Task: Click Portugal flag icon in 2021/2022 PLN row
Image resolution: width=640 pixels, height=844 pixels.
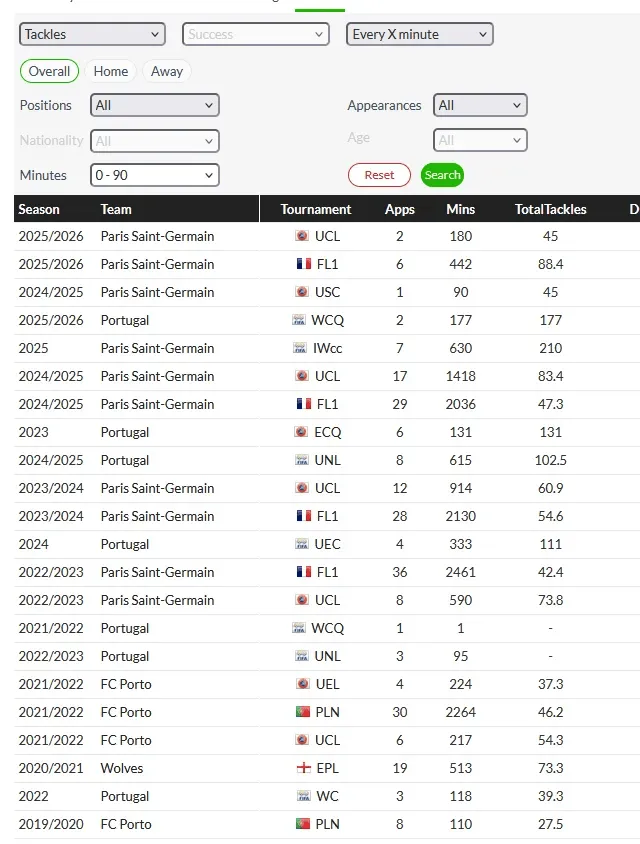Action: click(x=302, y=713)
